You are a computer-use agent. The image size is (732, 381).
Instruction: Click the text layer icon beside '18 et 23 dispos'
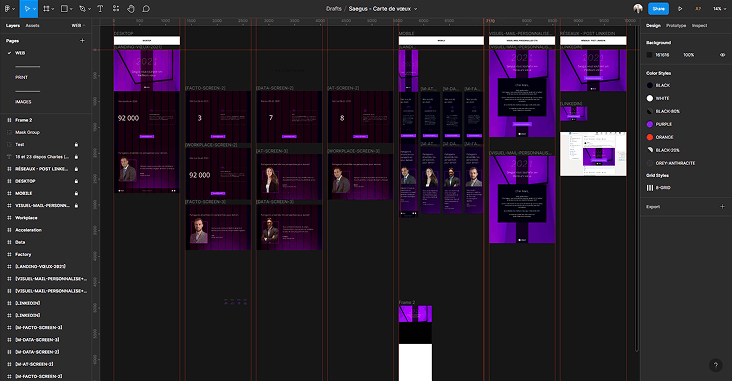(x=9, y=156)
